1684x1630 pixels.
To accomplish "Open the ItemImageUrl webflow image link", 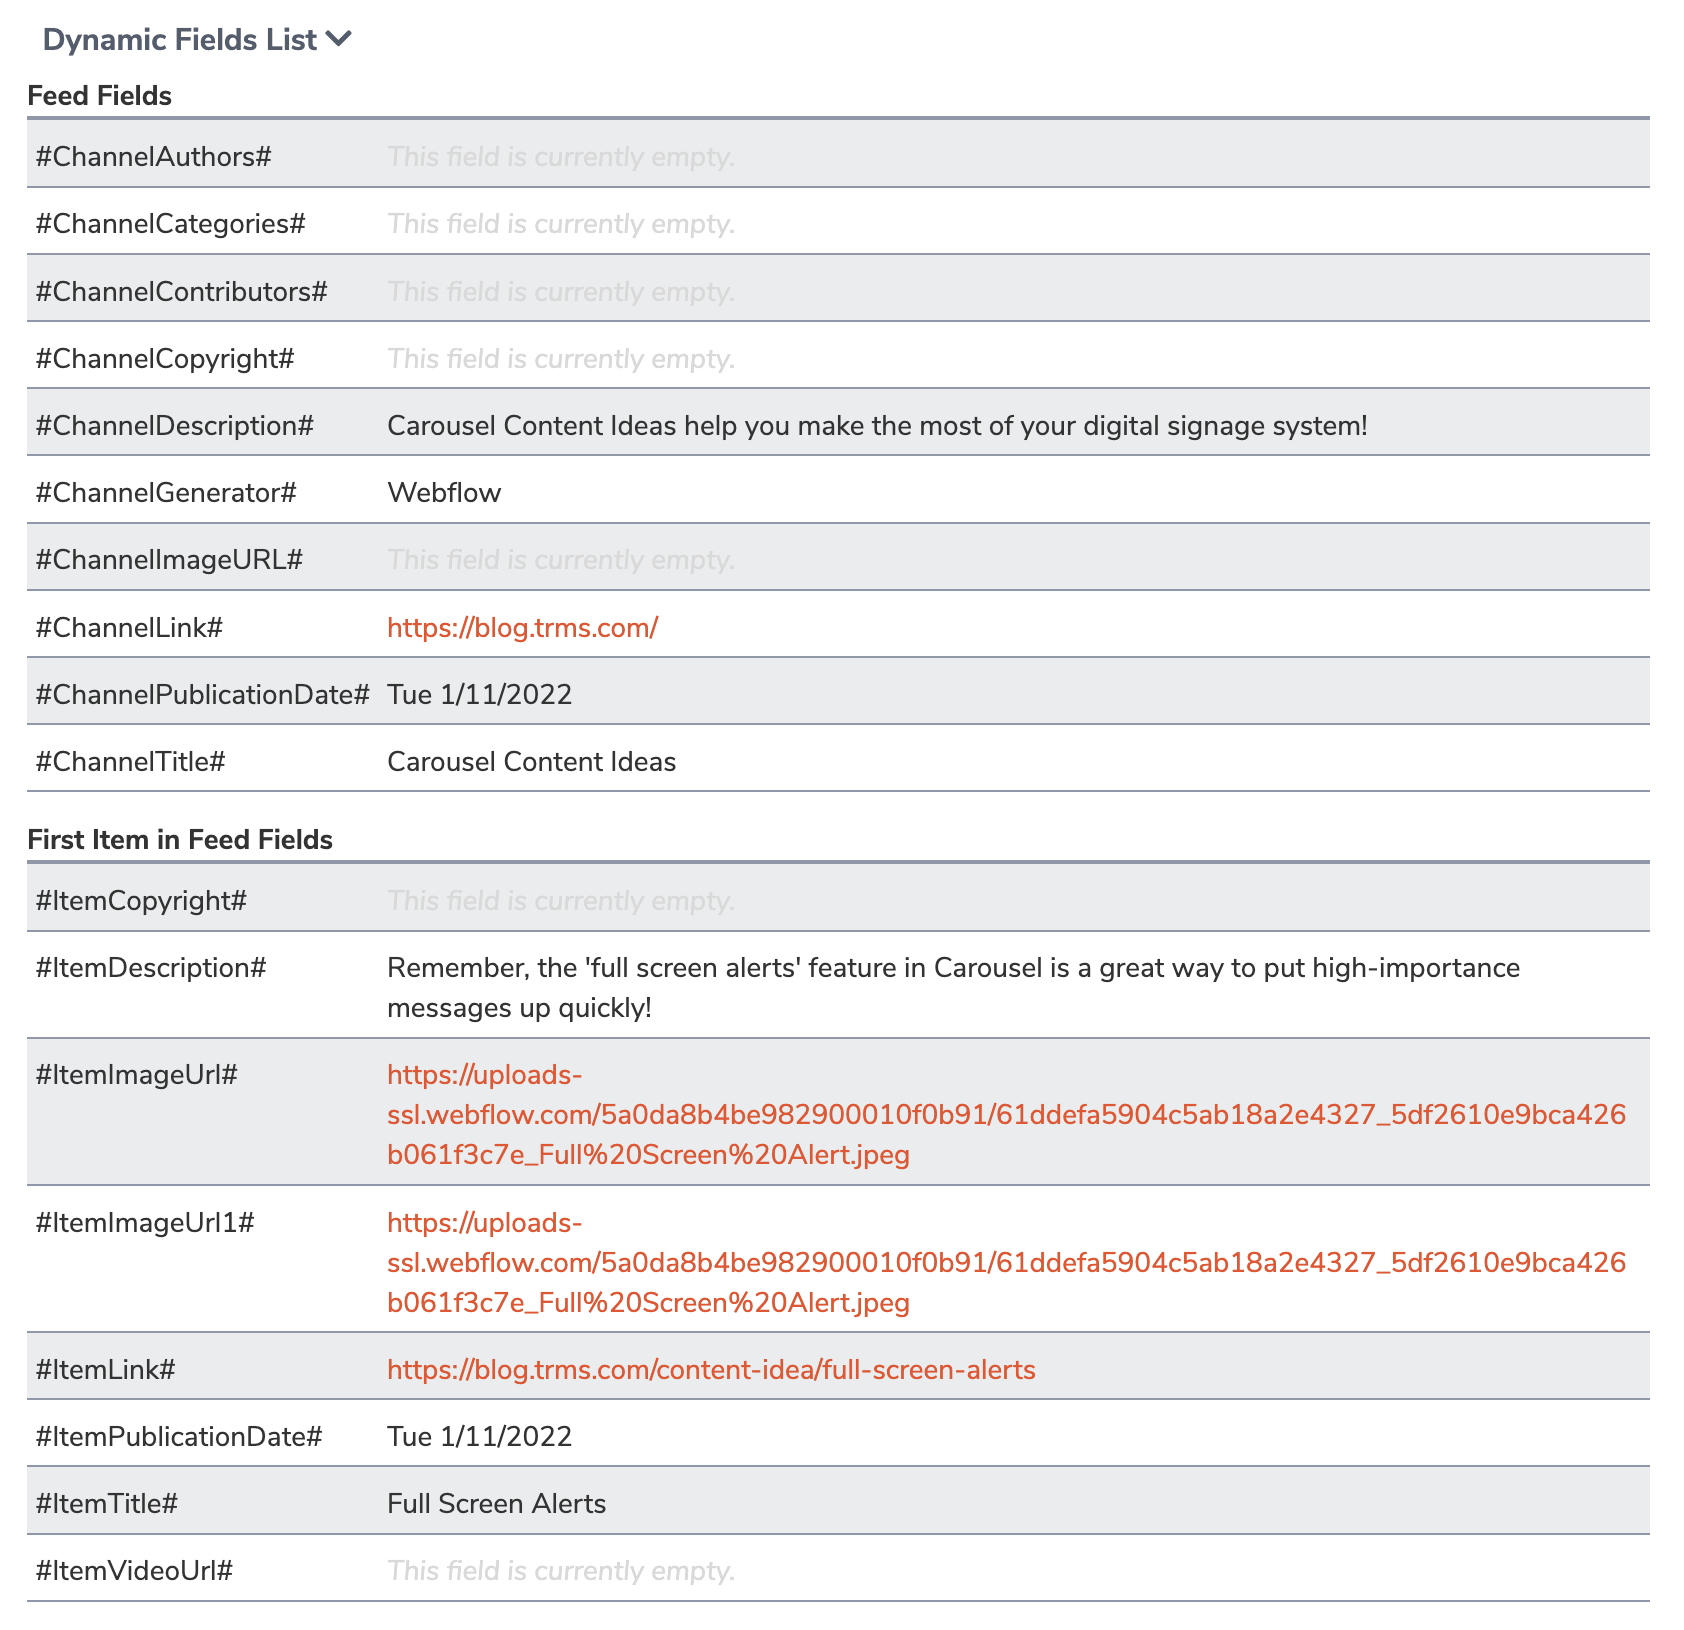I will coord(1006,1115).
